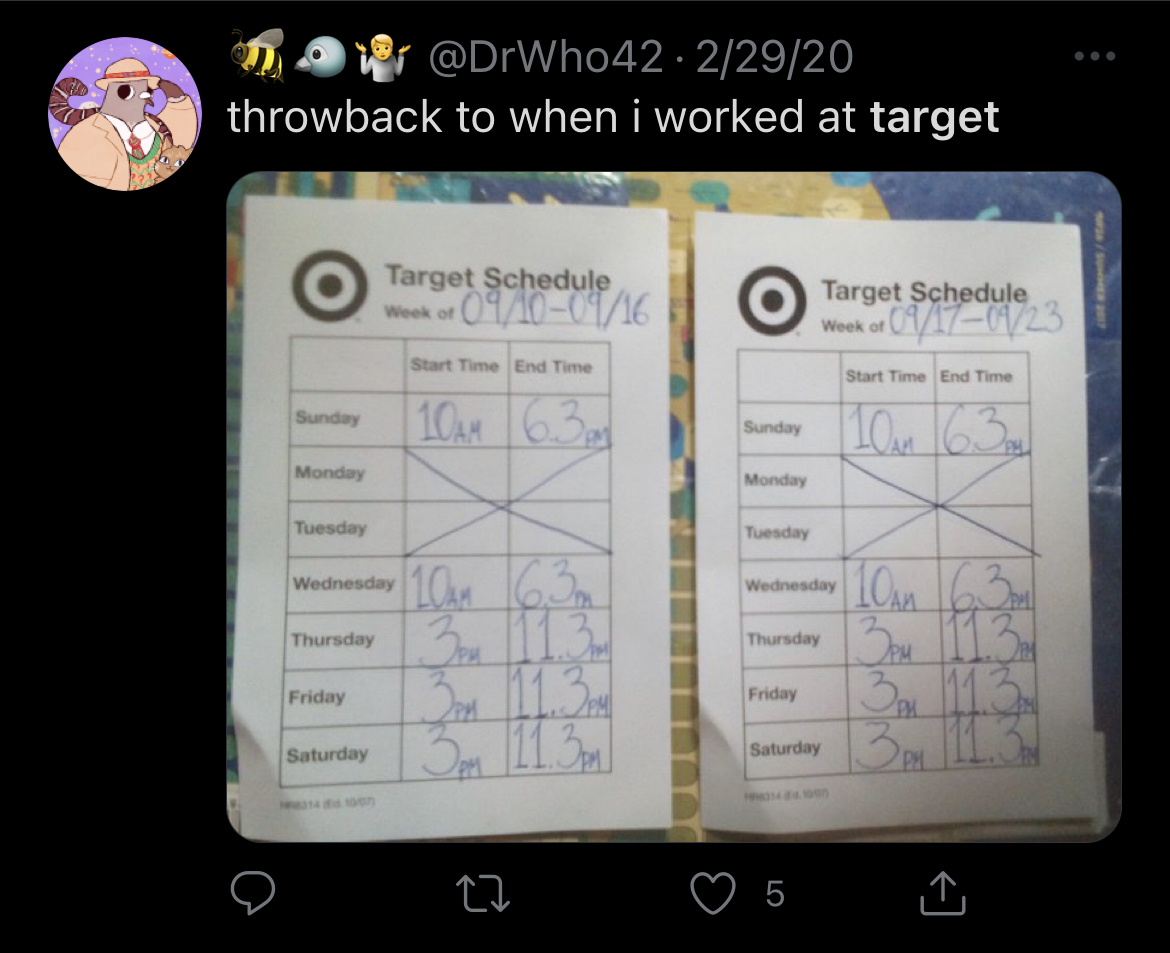Click the left sheet's Saturday row
This screenshot has width=1170, height=953.
pyautogui.click(x=445, y=754)
